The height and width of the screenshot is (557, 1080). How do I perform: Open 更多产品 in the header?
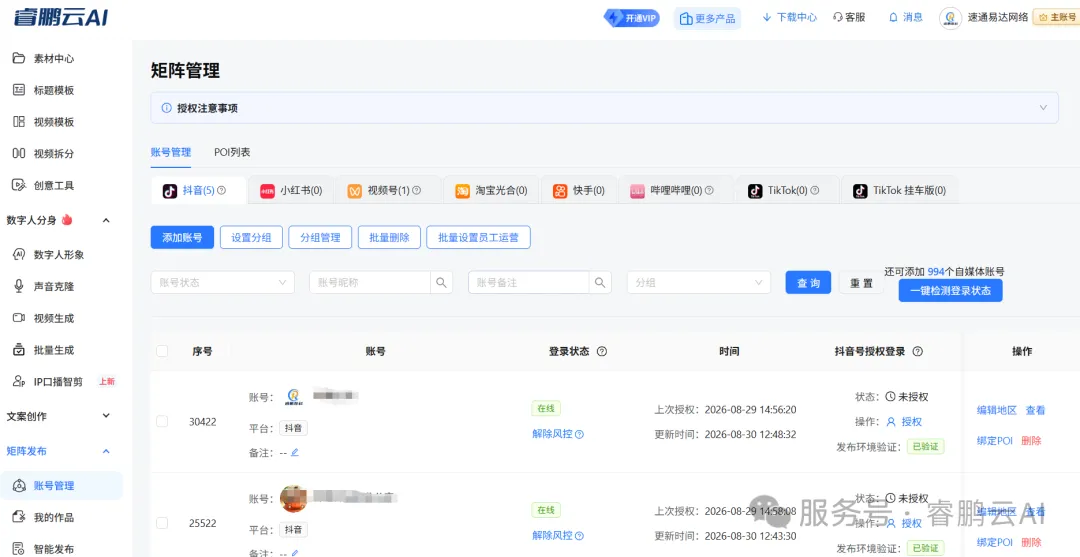coord(707,19)
